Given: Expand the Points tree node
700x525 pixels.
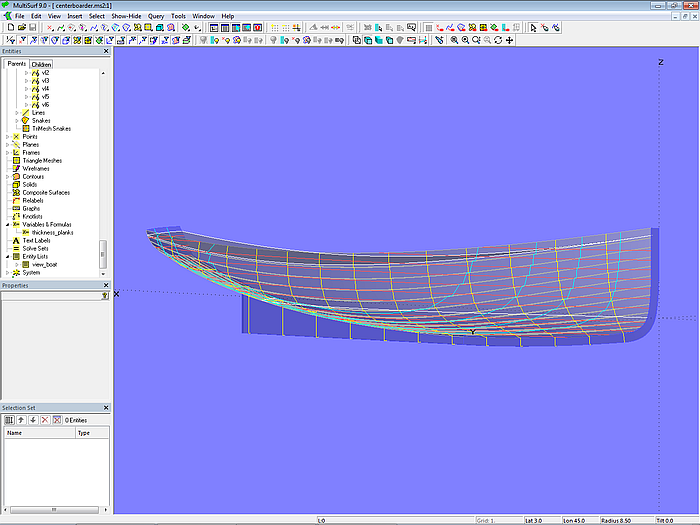Looking at the screenshot, I should tap(8, 137).
